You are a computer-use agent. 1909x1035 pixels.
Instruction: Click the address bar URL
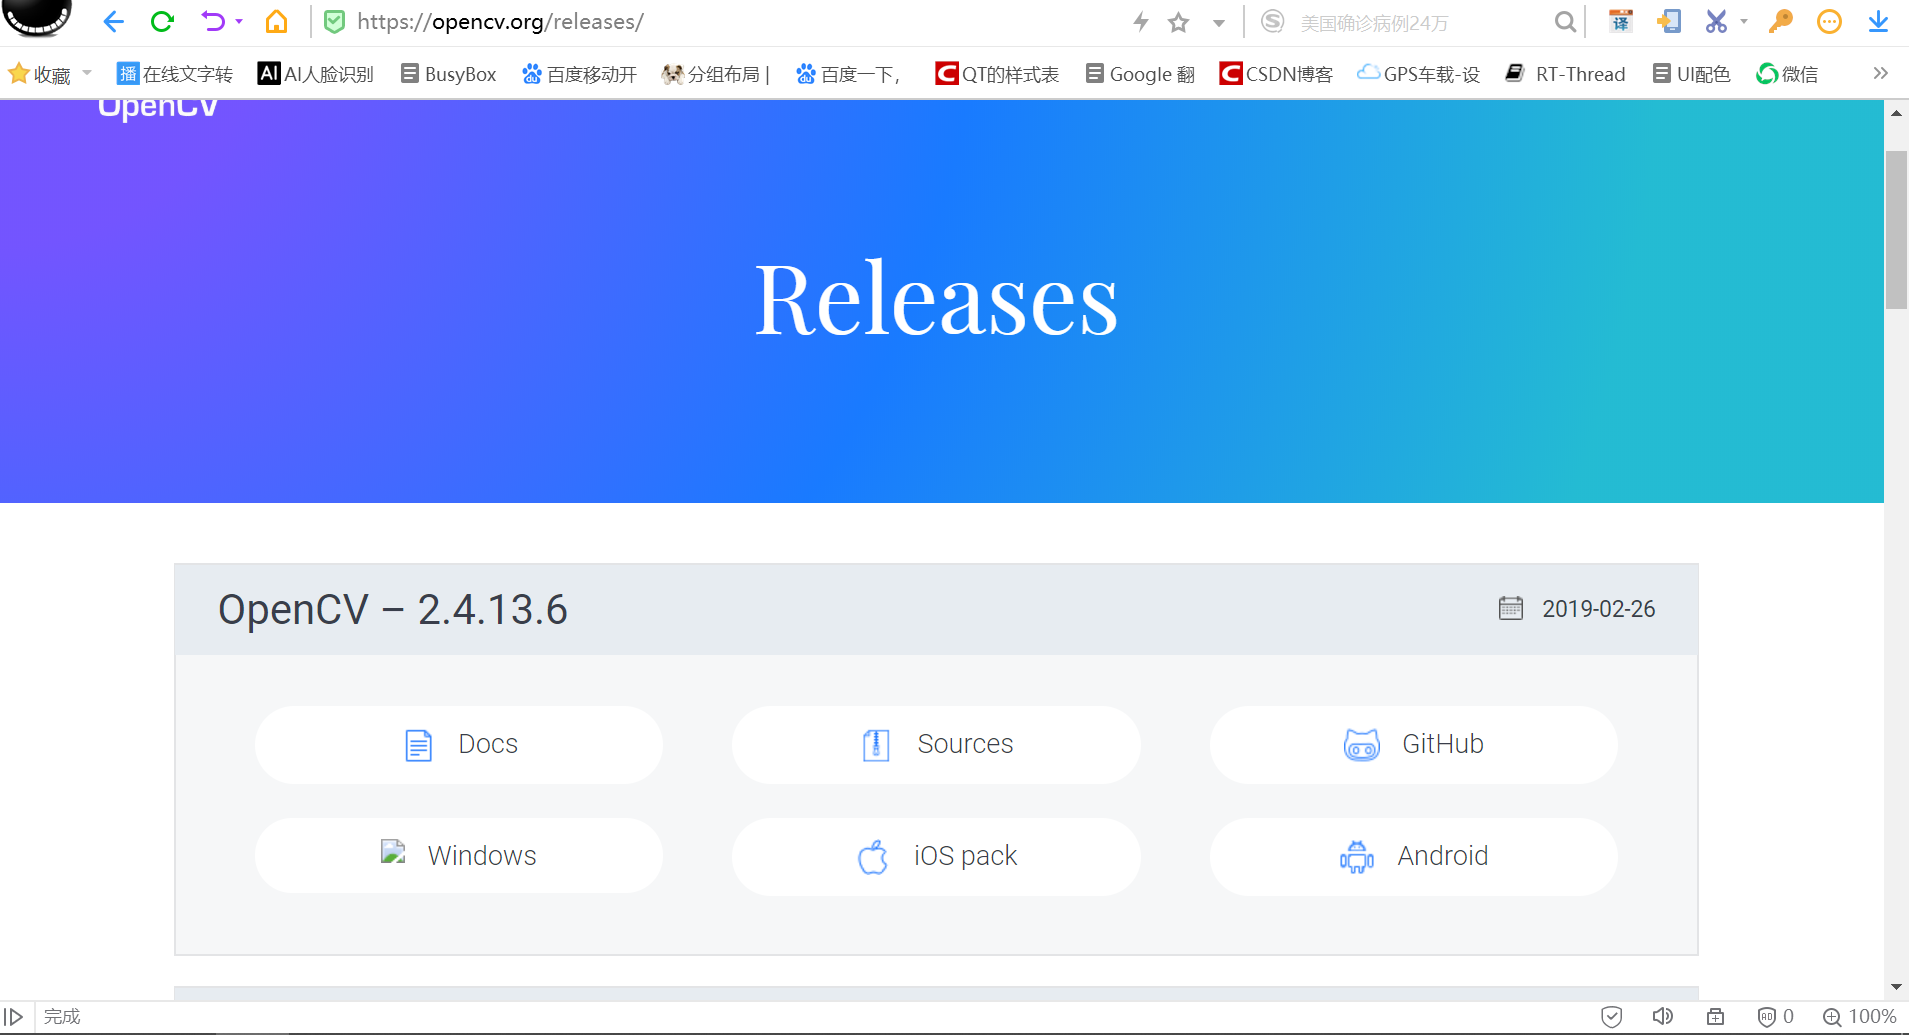click(x=500, y=21)
